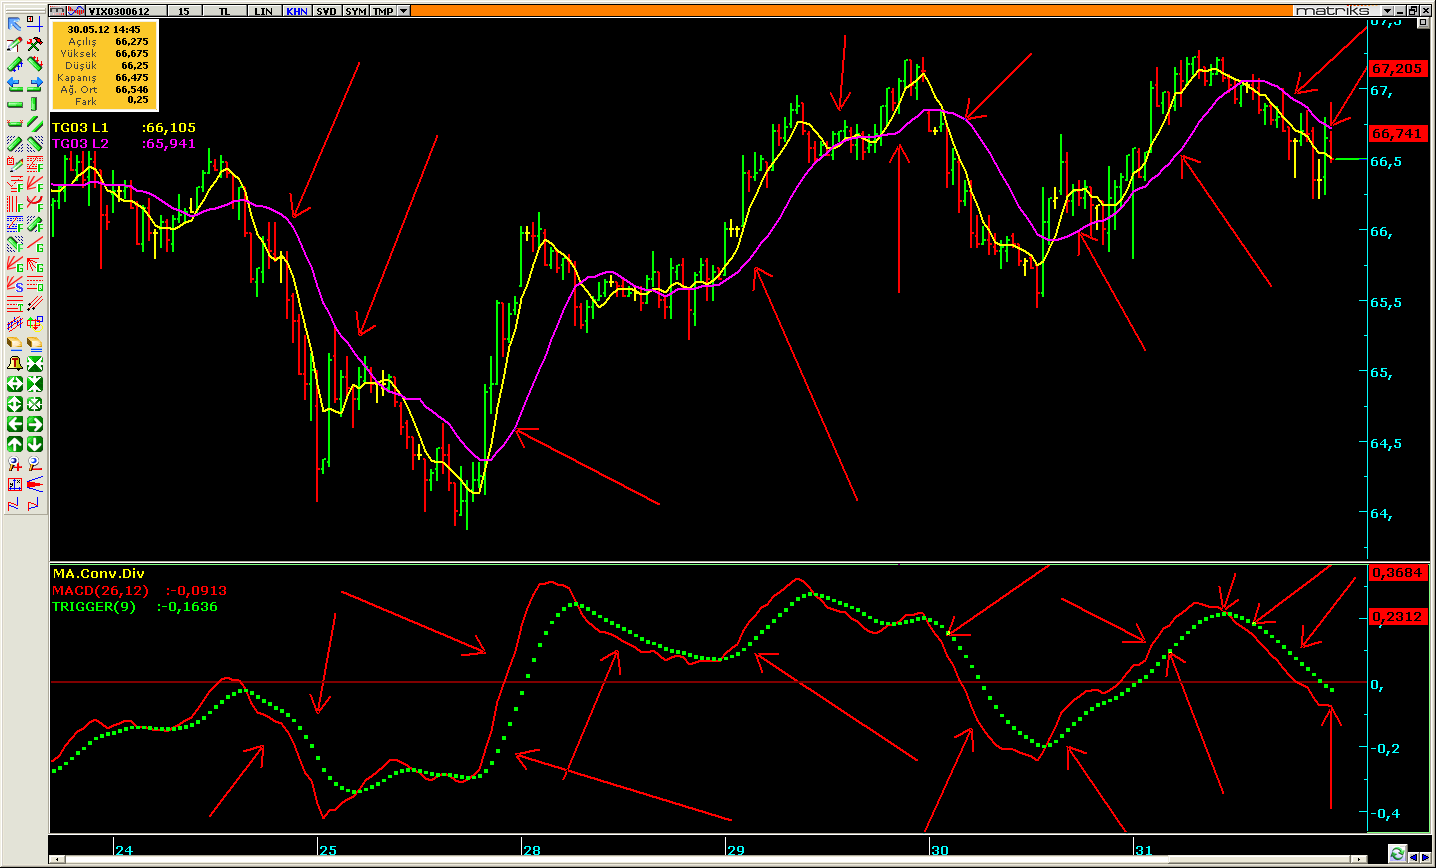Click the Kapanış value 66,475 in info box
The image size is (1436, 868).
(132, 78)
